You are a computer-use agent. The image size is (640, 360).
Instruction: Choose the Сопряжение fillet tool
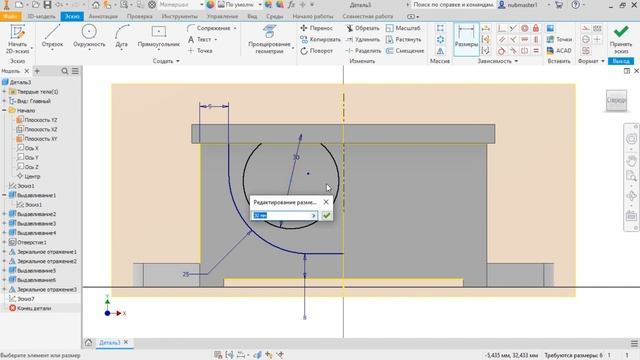[x=211, y=28]
